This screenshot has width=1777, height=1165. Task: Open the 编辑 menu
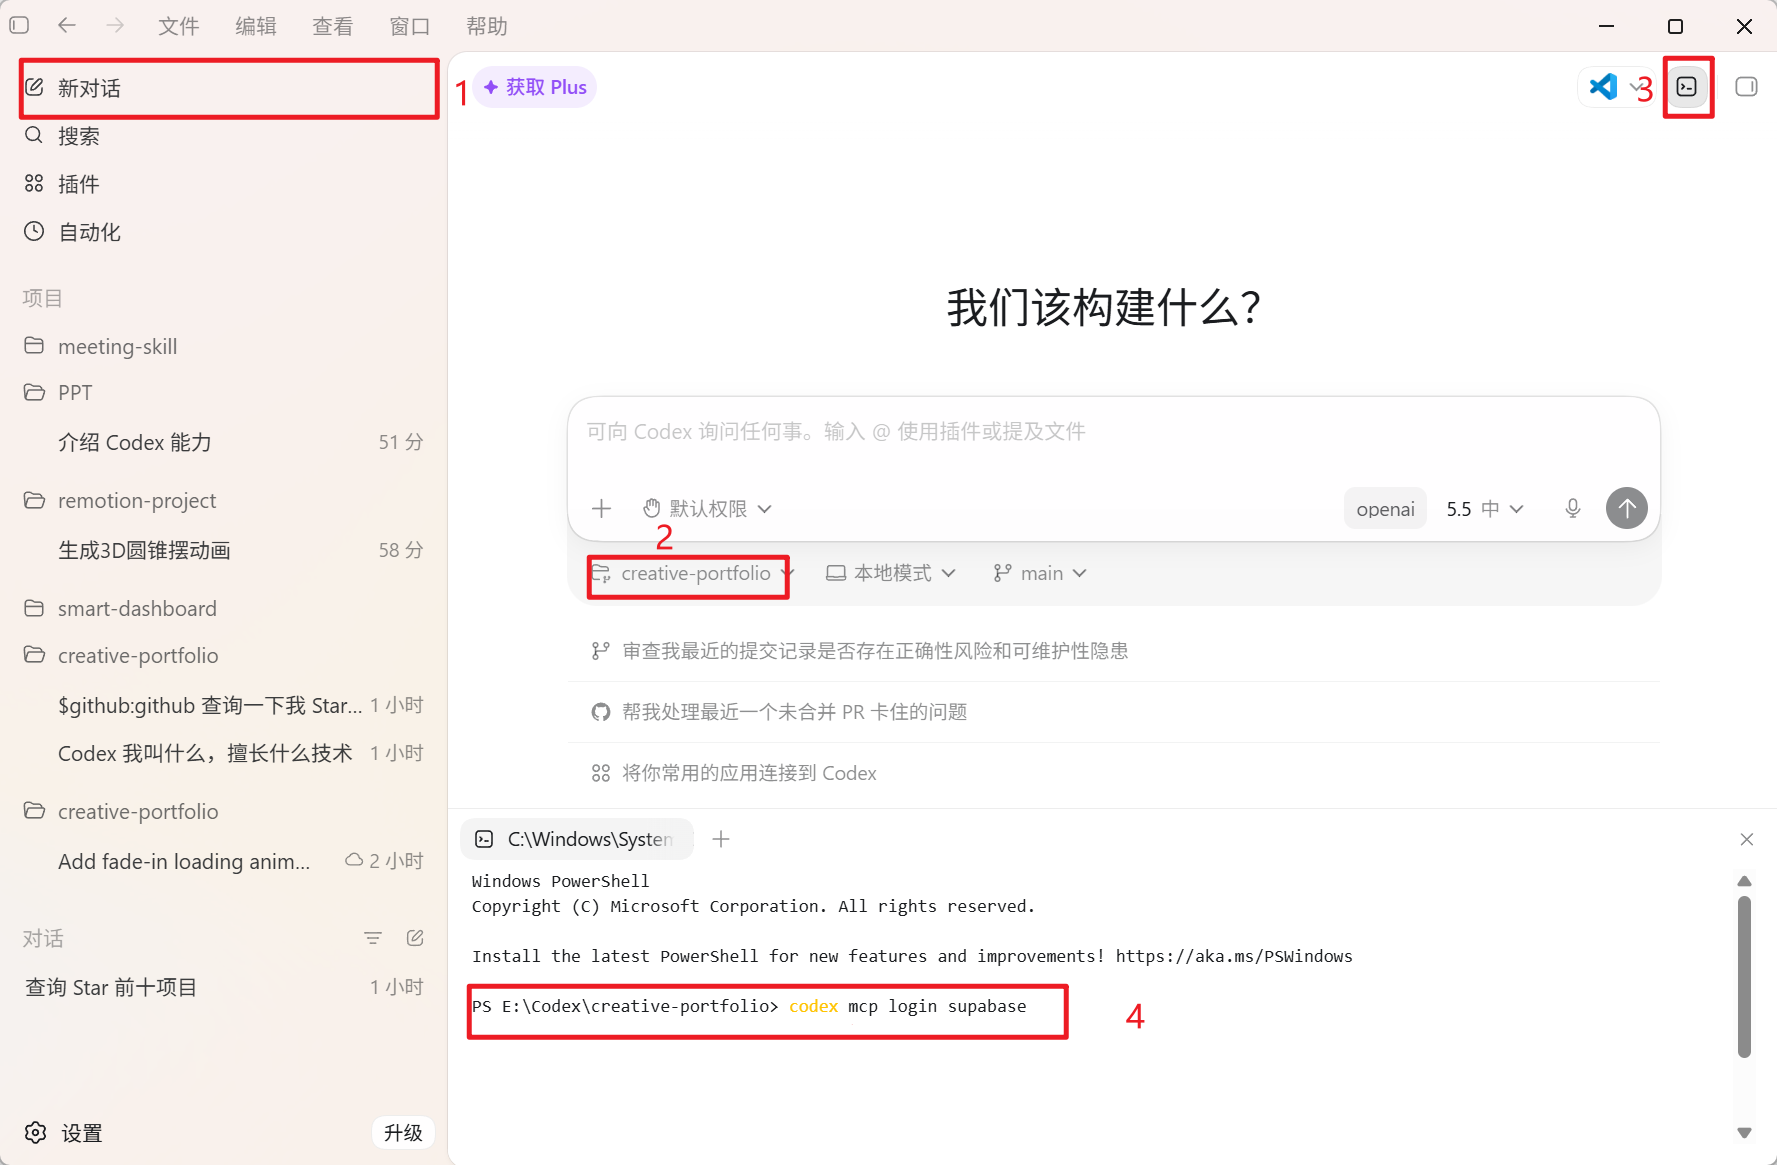[255, 26]
